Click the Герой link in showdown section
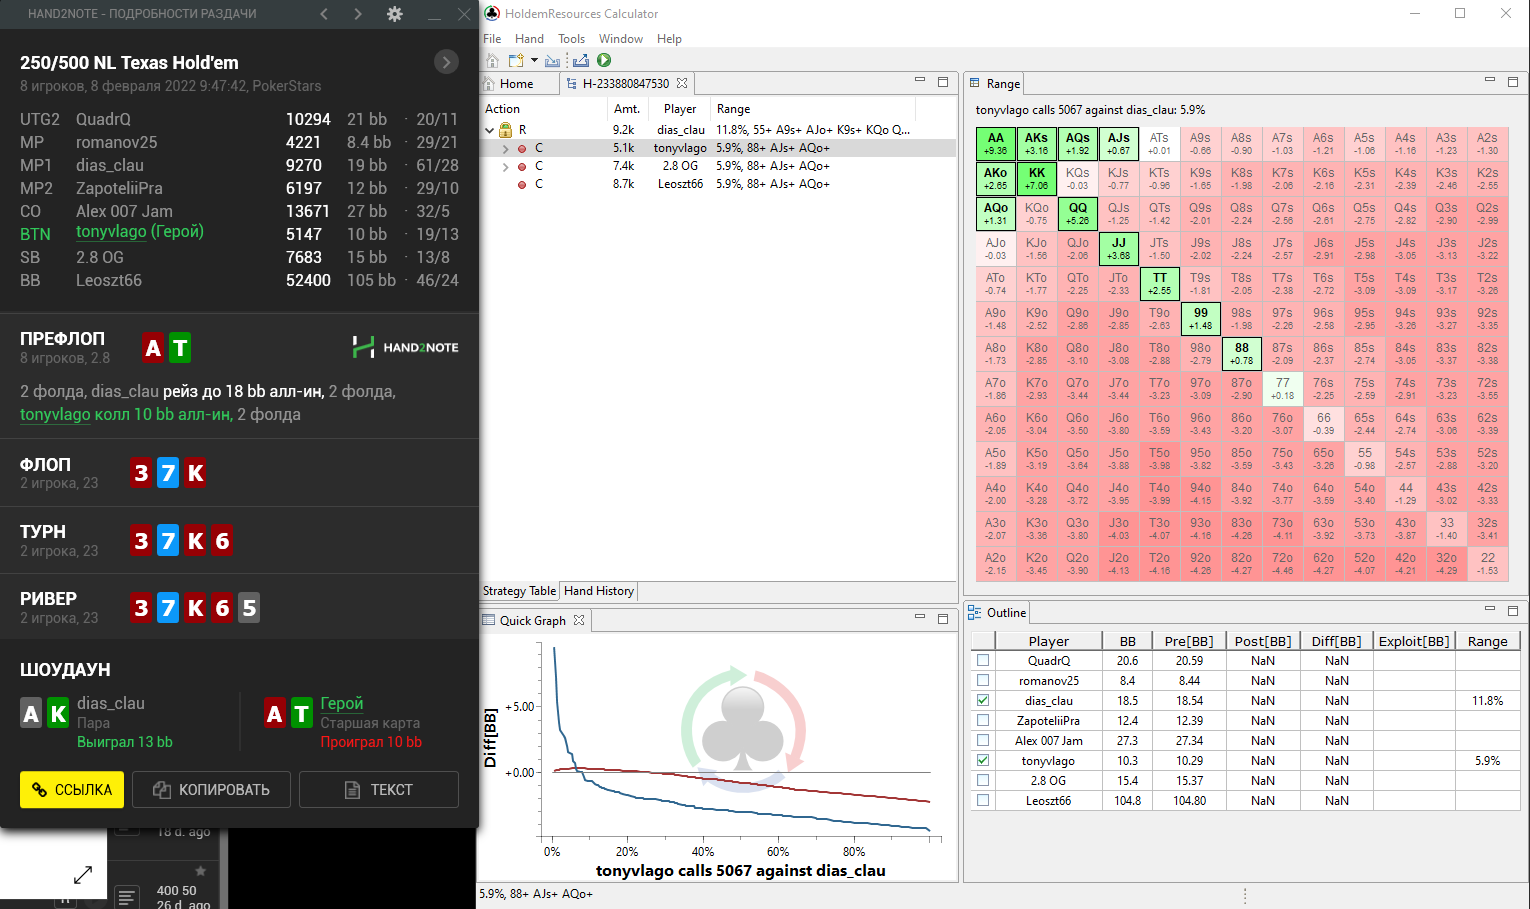1530x909 pixels. (342, 703)
